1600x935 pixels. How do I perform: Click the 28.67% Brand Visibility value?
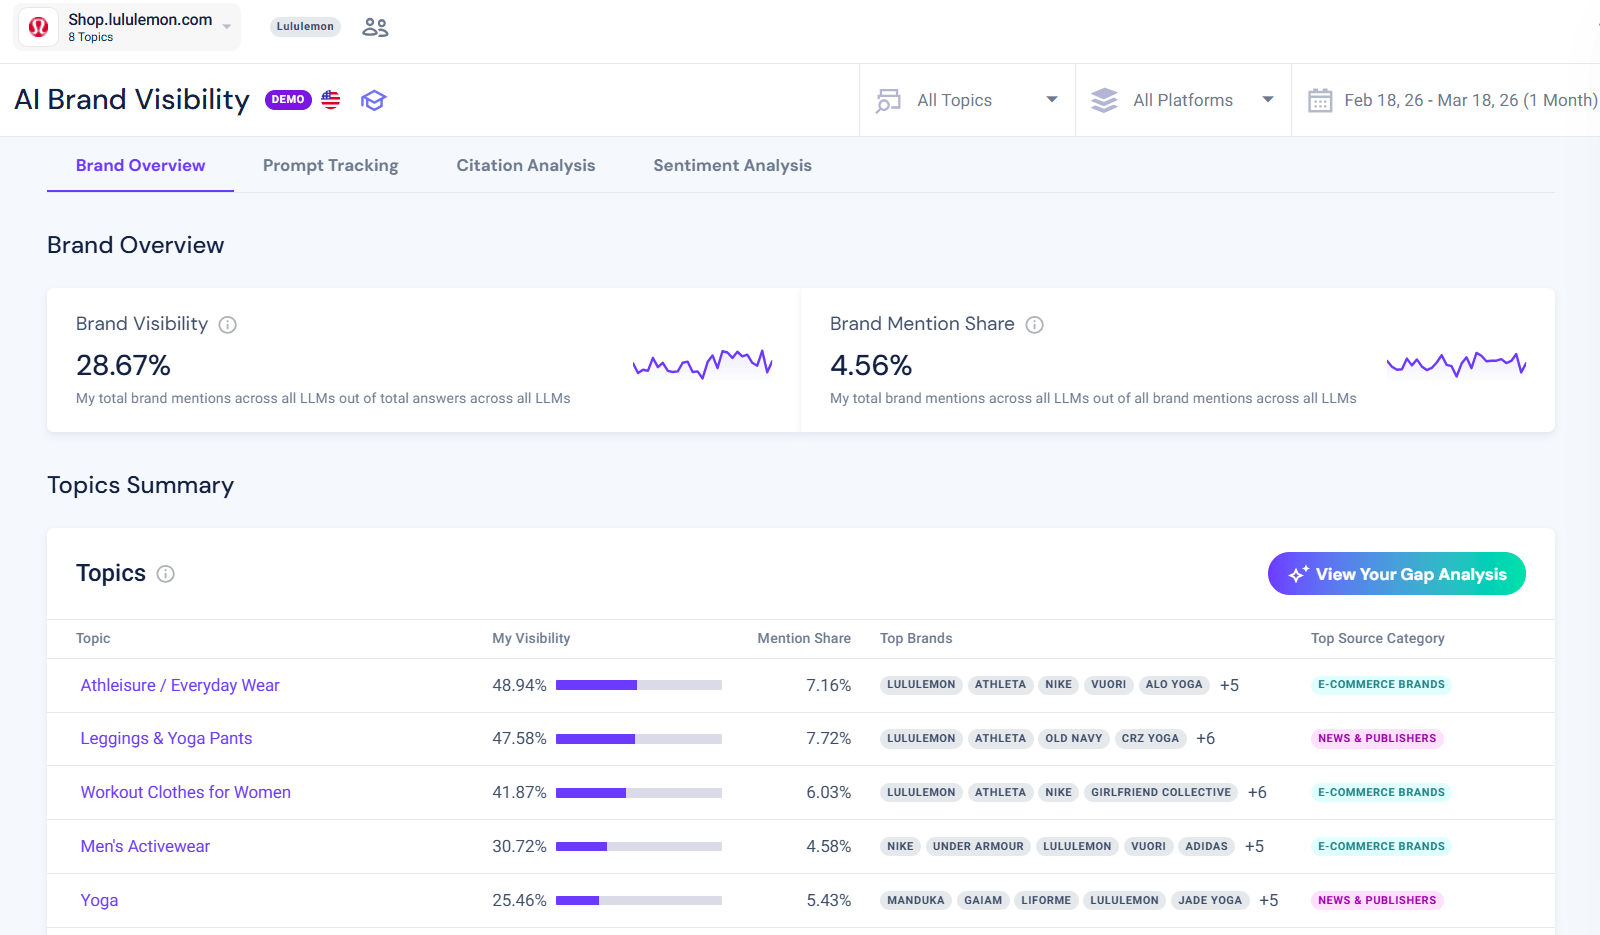[123, 366]
